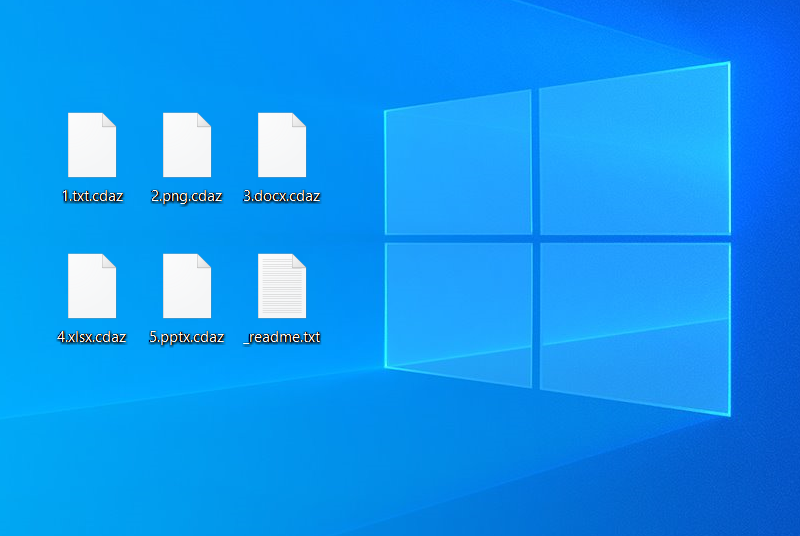Viewport: 800px width, 536px height.
Task: Click empty desktop space directly below _readme.txt
Action: point(282,400)
